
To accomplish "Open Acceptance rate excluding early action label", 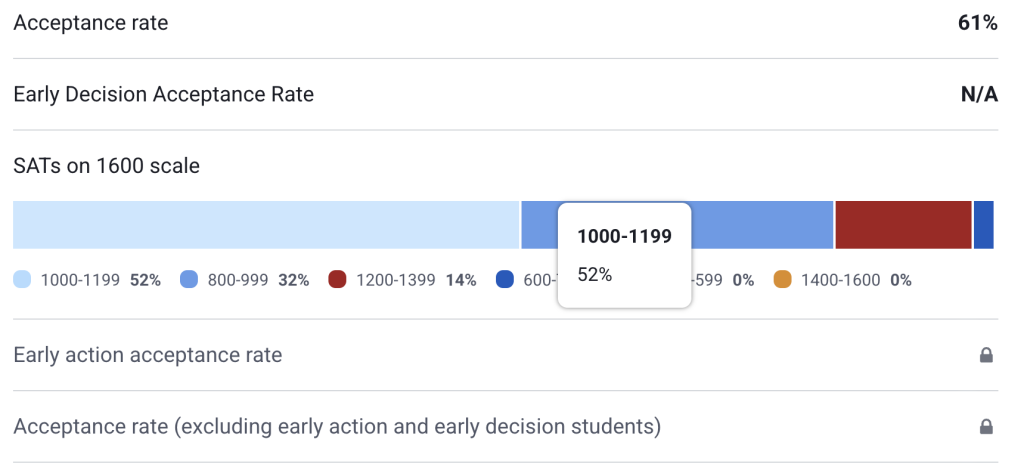I will [337, 427].
